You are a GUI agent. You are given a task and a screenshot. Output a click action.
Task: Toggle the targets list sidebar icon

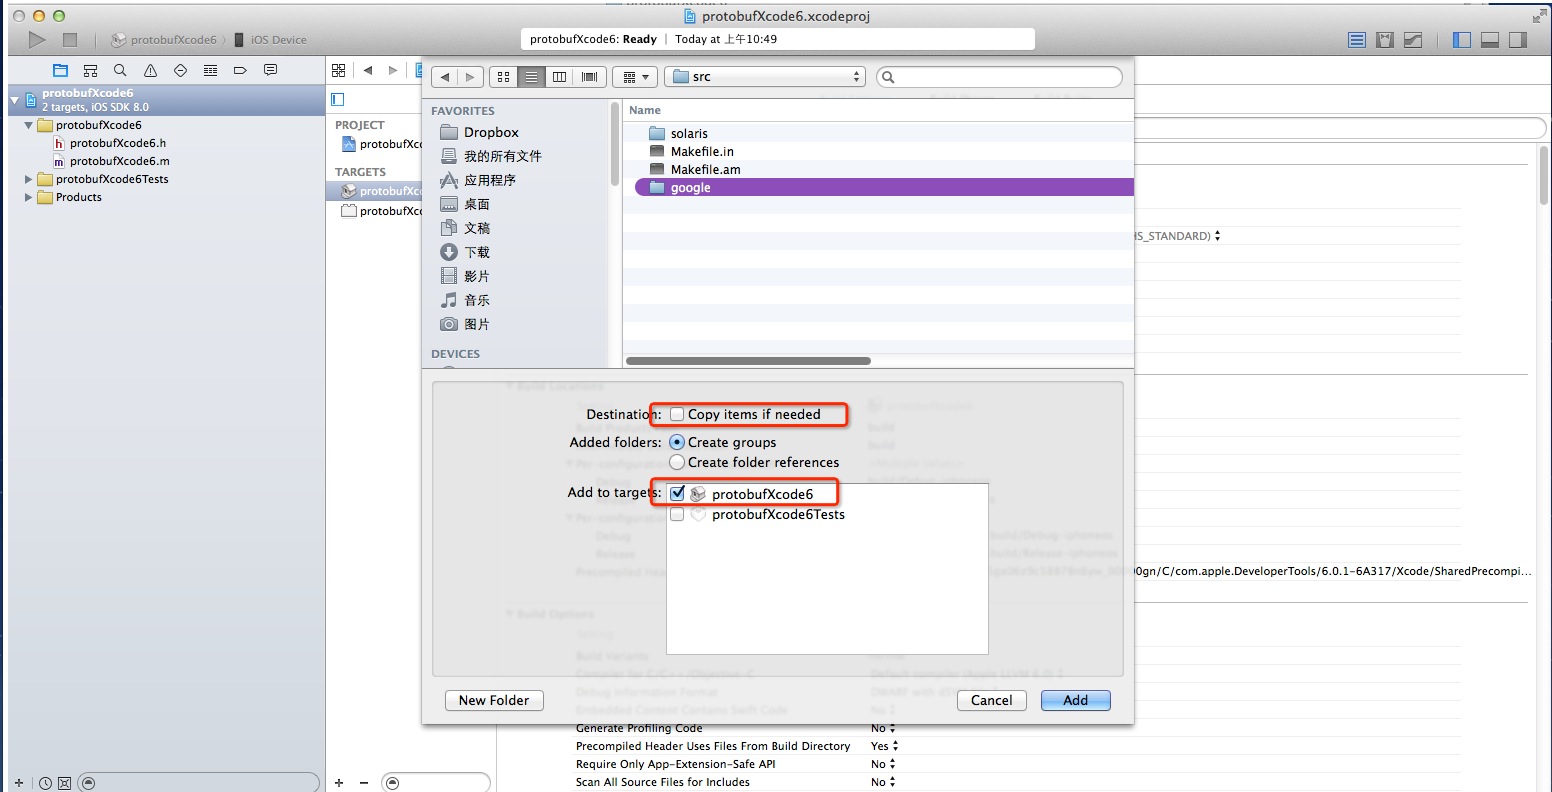(x=338, y=99)
